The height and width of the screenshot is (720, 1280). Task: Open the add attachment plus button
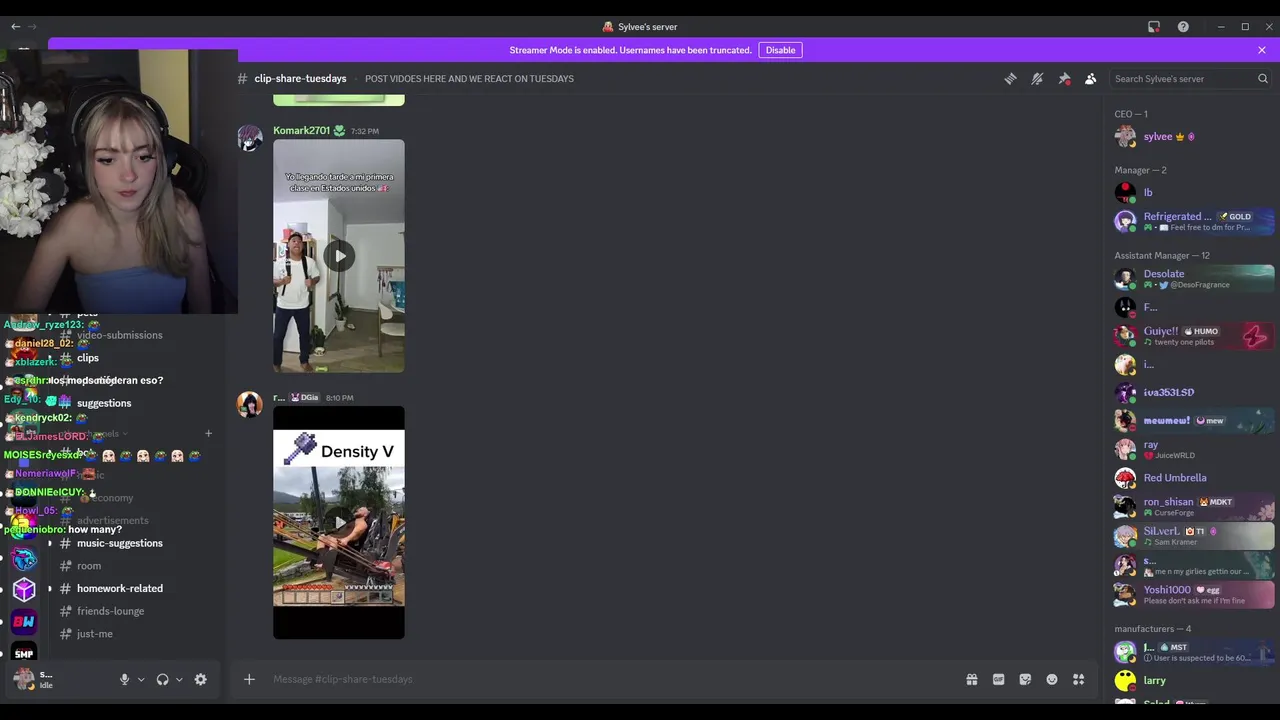tap(249, 679)
